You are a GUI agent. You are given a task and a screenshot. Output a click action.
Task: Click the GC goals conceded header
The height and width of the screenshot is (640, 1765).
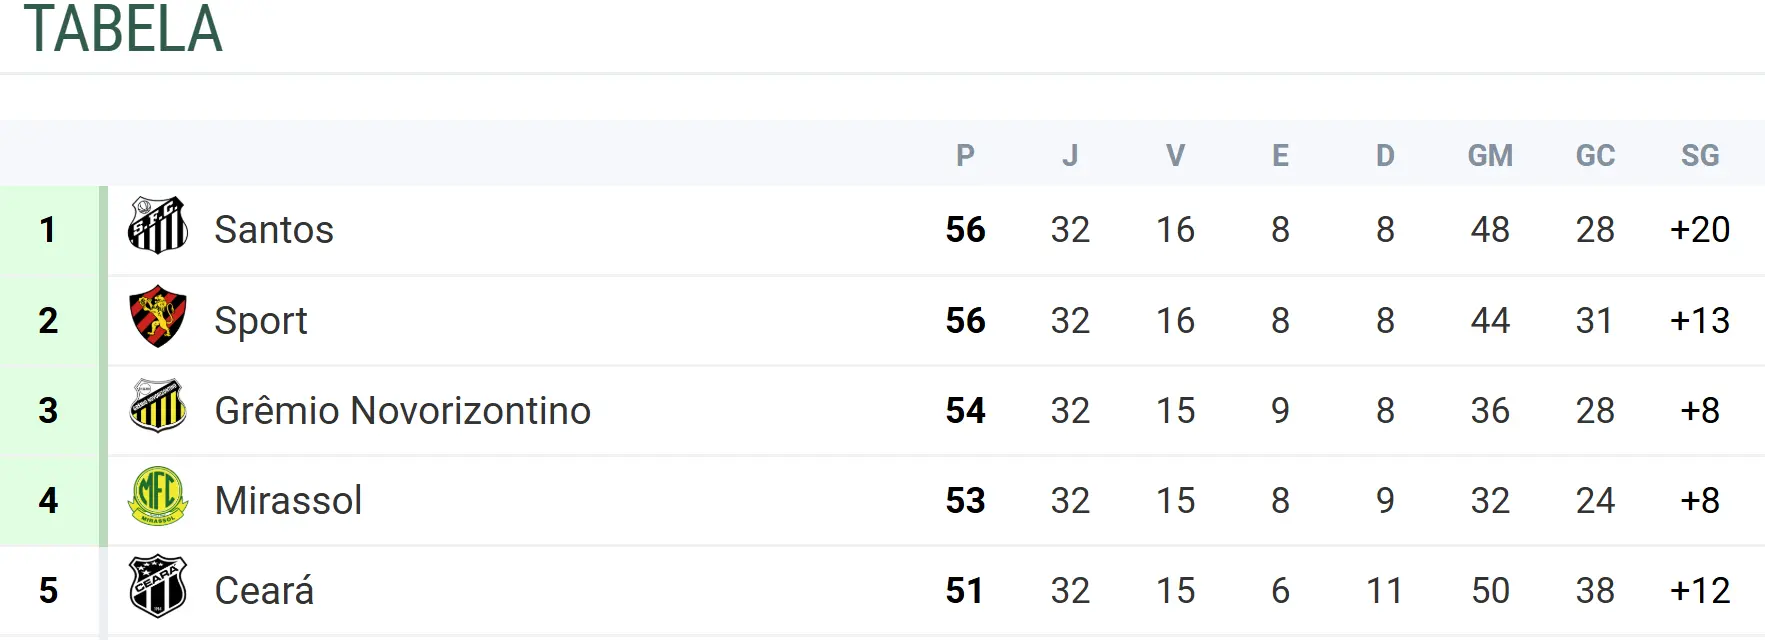pyautogui.click(x=1595, y=156)
